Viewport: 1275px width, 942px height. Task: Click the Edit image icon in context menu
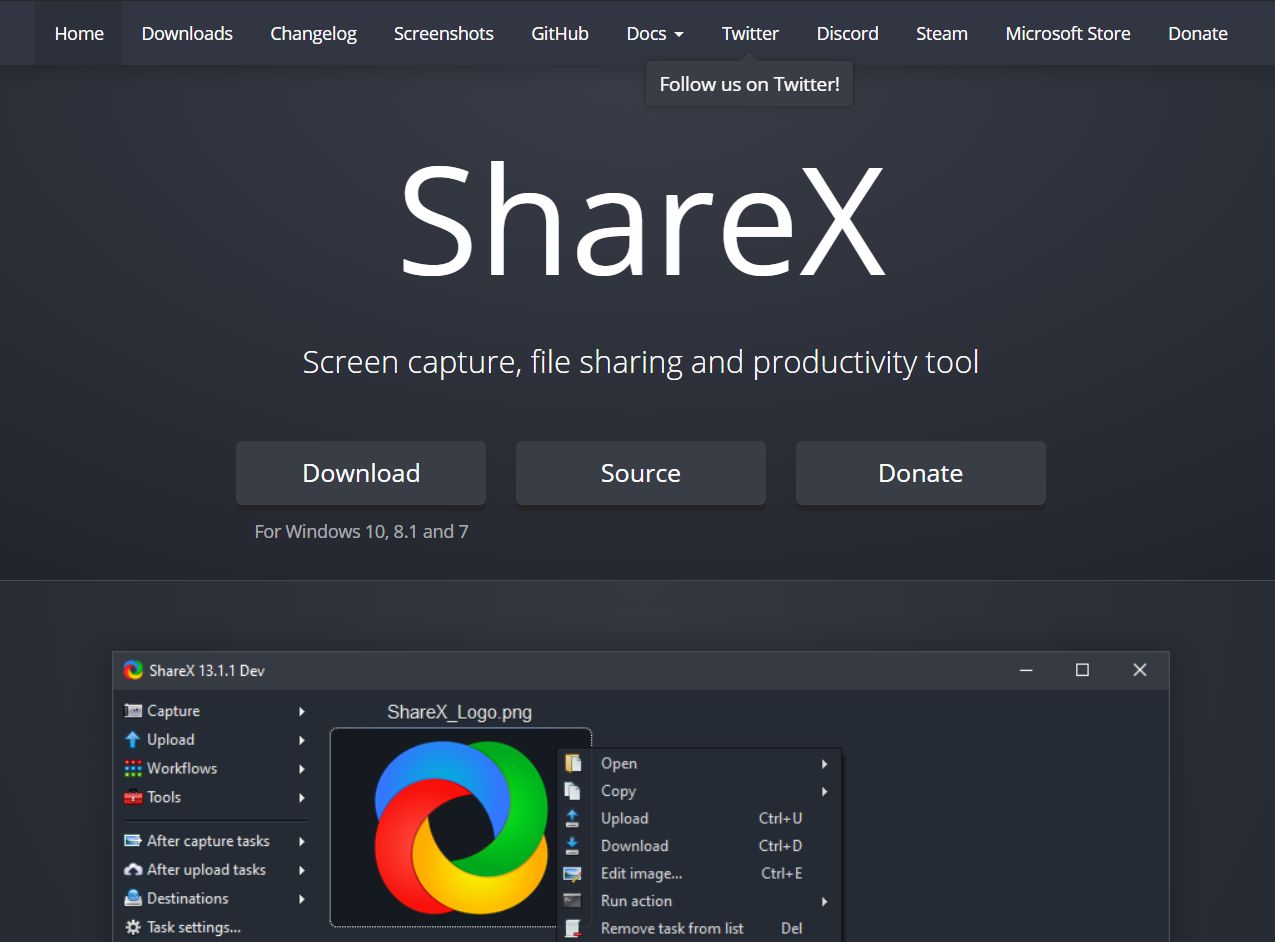[573, 873]
